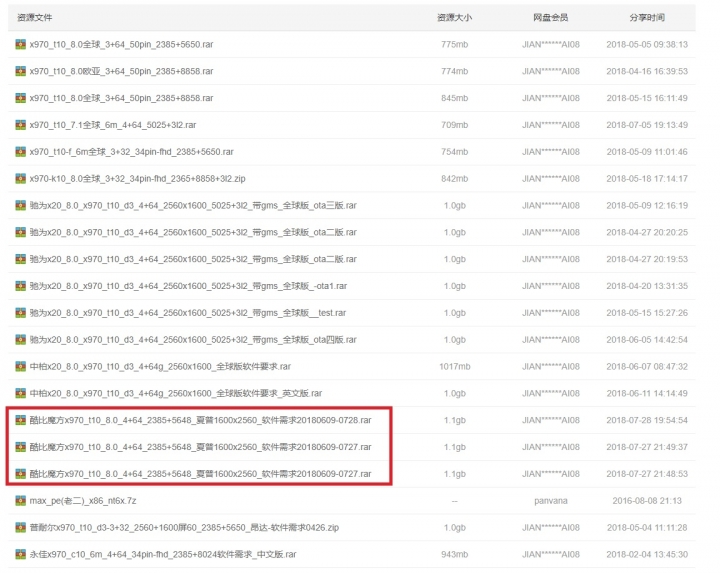Open x970_t10-f_6m全球_3+32_34pin-fhd_2385+5650.rar
Viewport: 720px width, 573px height.
(131, 152)
